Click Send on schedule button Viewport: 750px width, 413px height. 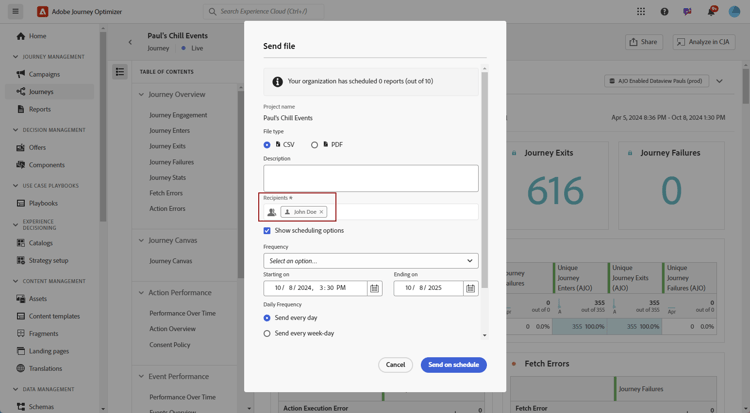[x=453, y=365]
